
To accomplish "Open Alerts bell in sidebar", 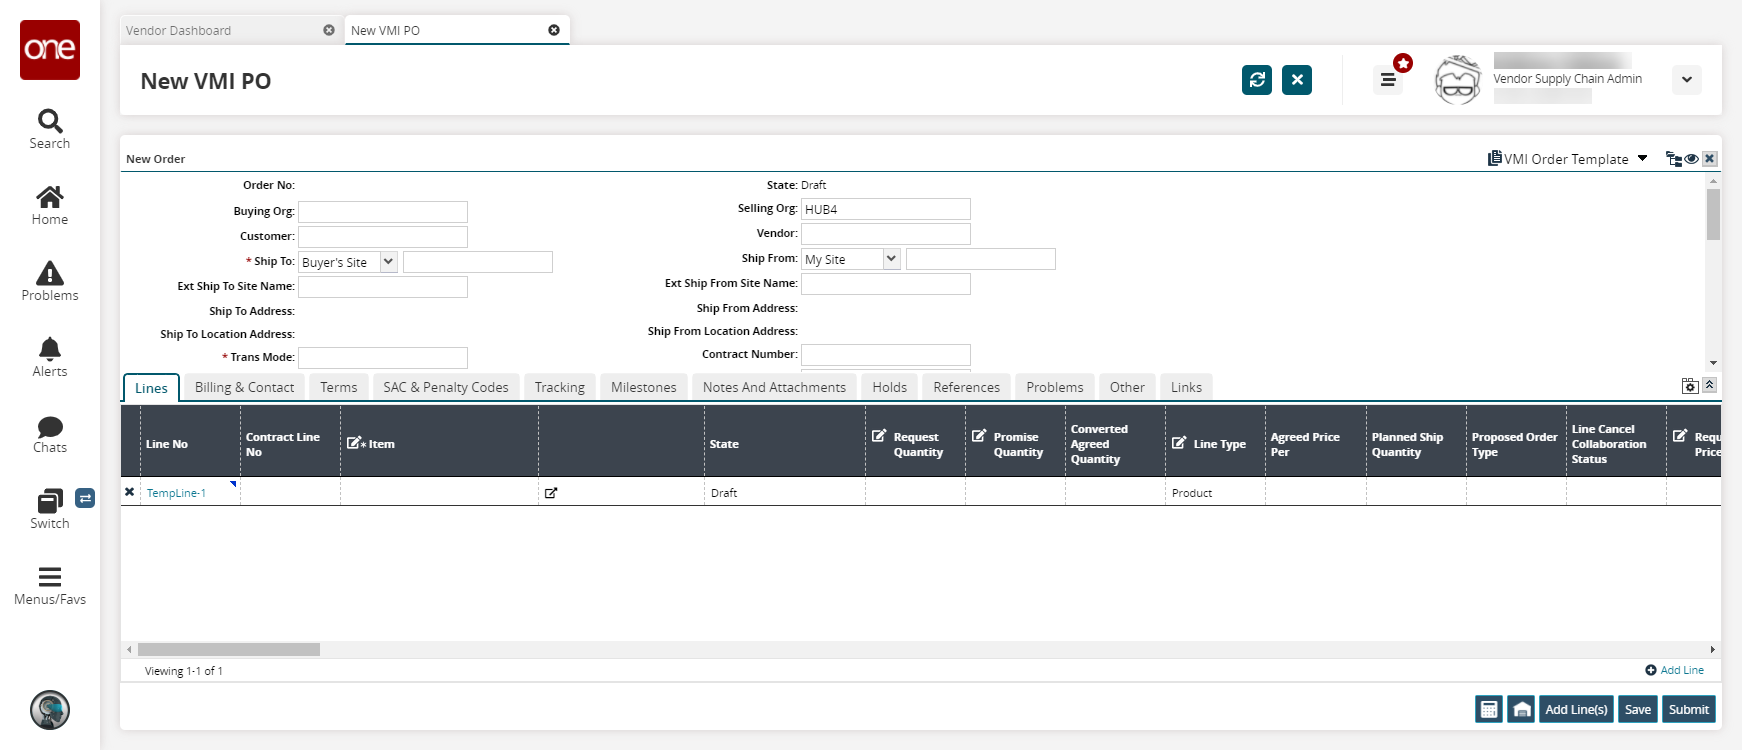I will pos(49,357).
